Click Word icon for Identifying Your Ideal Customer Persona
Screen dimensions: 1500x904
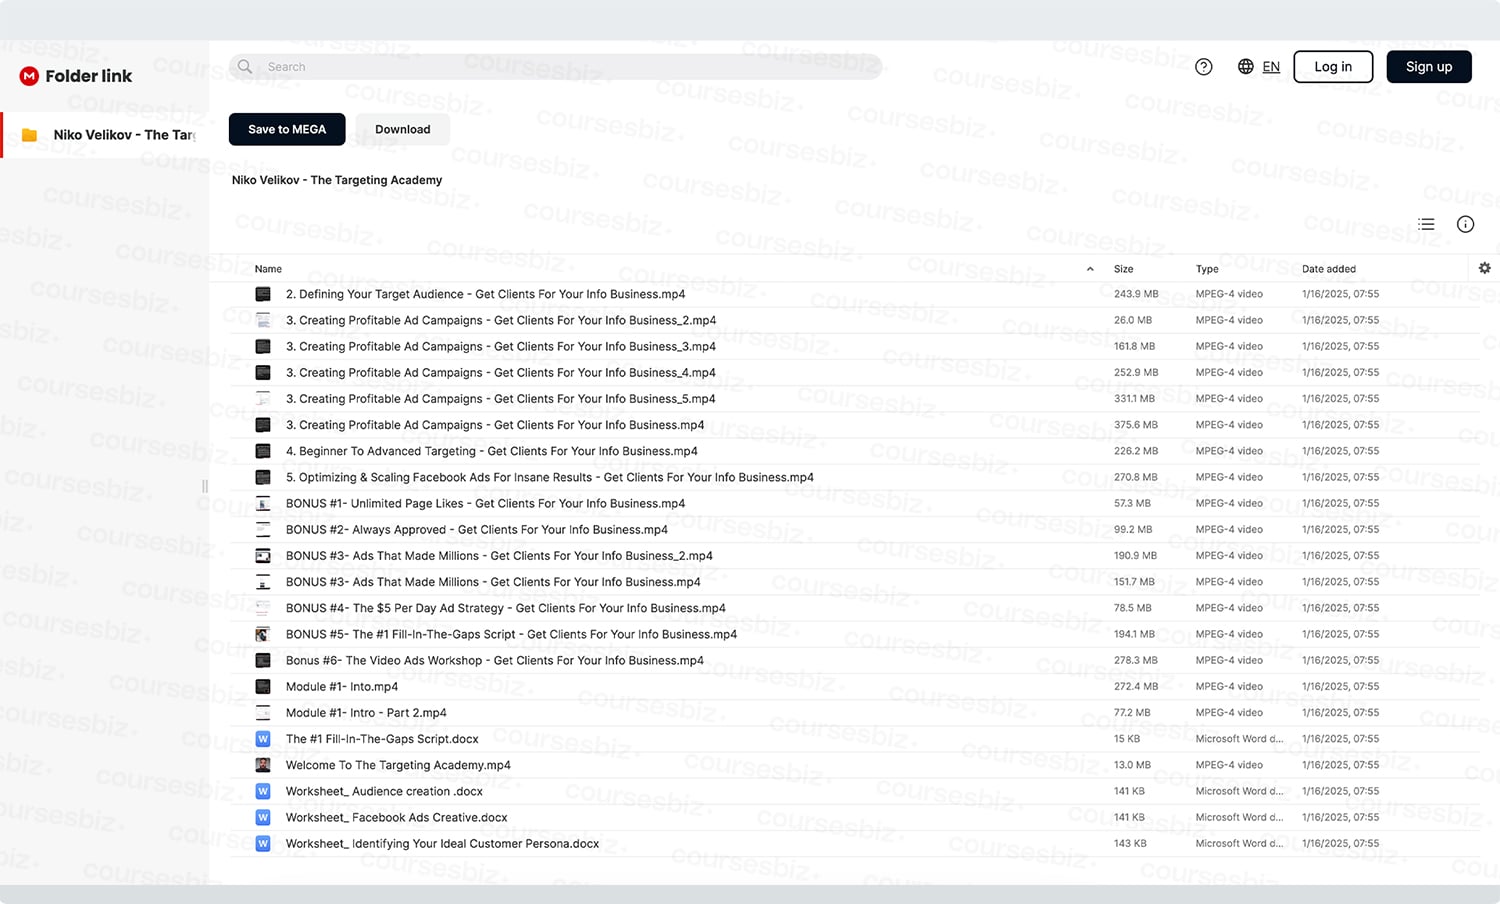click(263, 843)
